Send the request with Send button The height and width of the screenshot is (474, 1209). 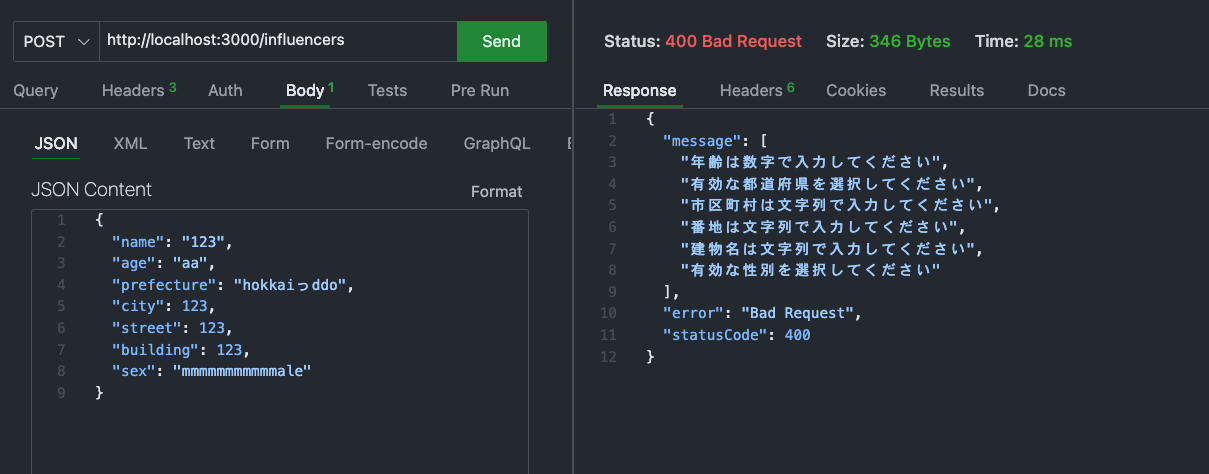(502, 41)
